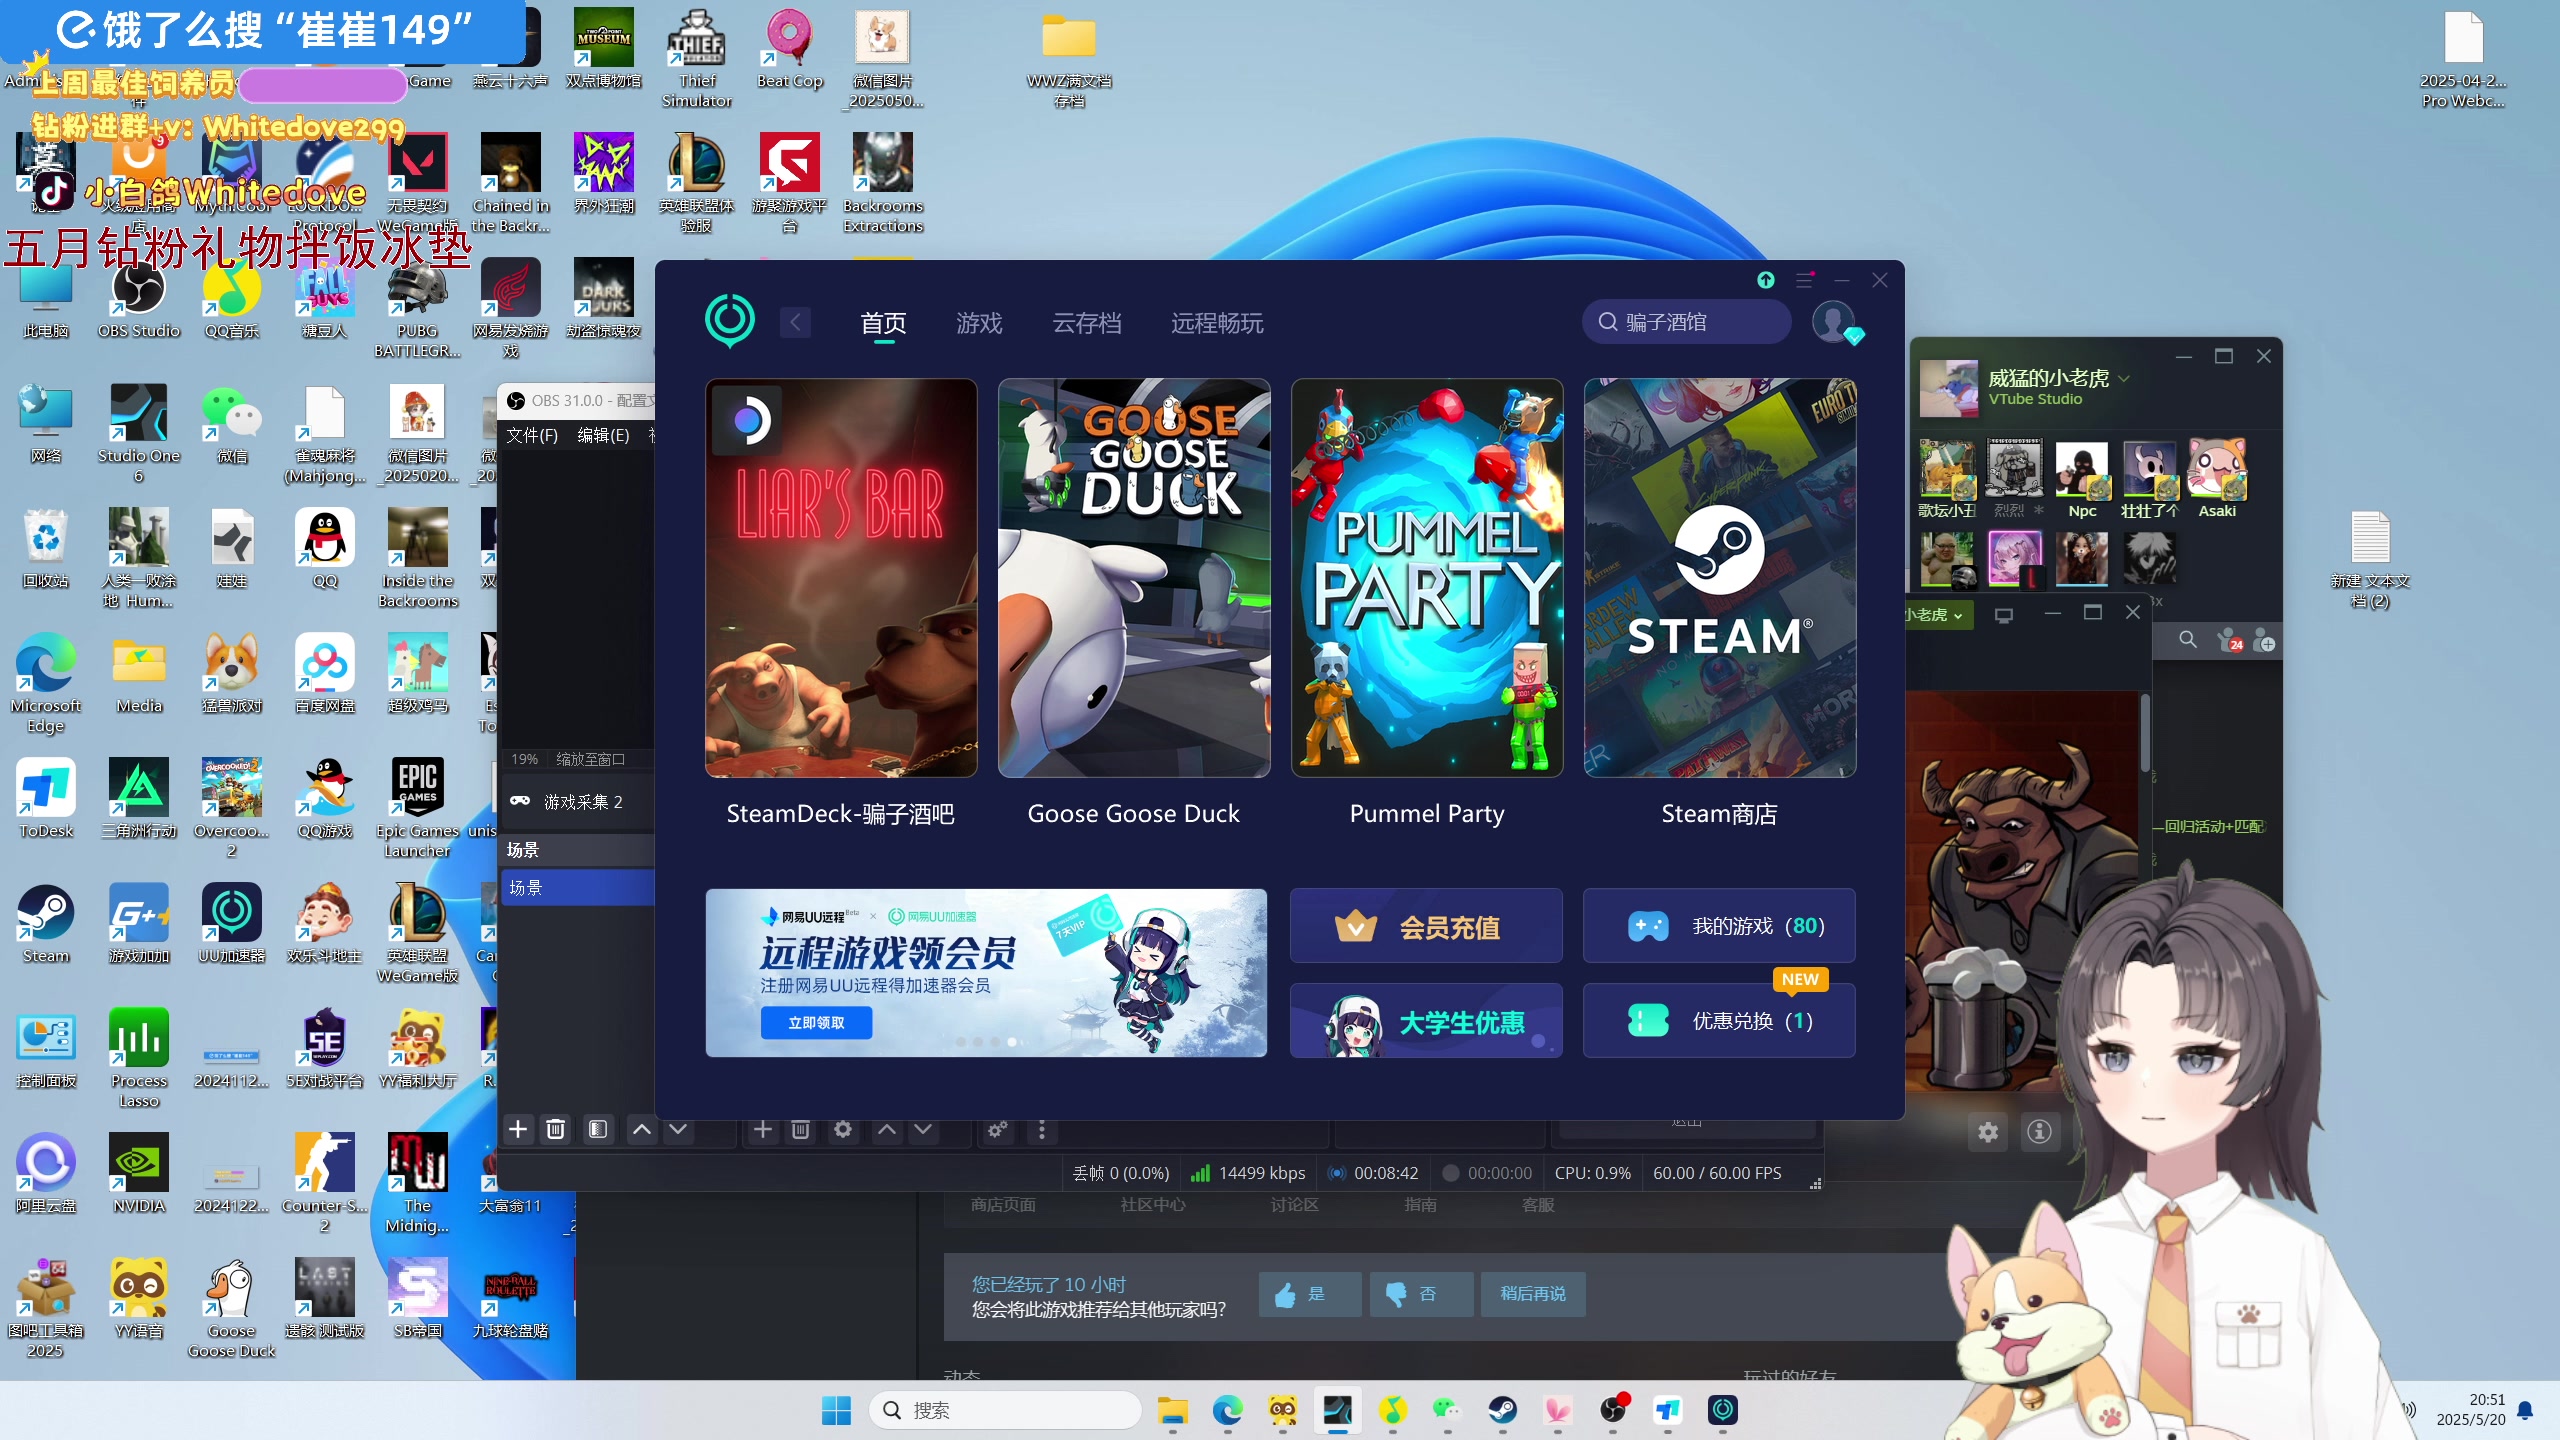This screenshot has width=2560, height=1440.
Task: Open OBS 文件(F) menu
Action: point(532,435)
